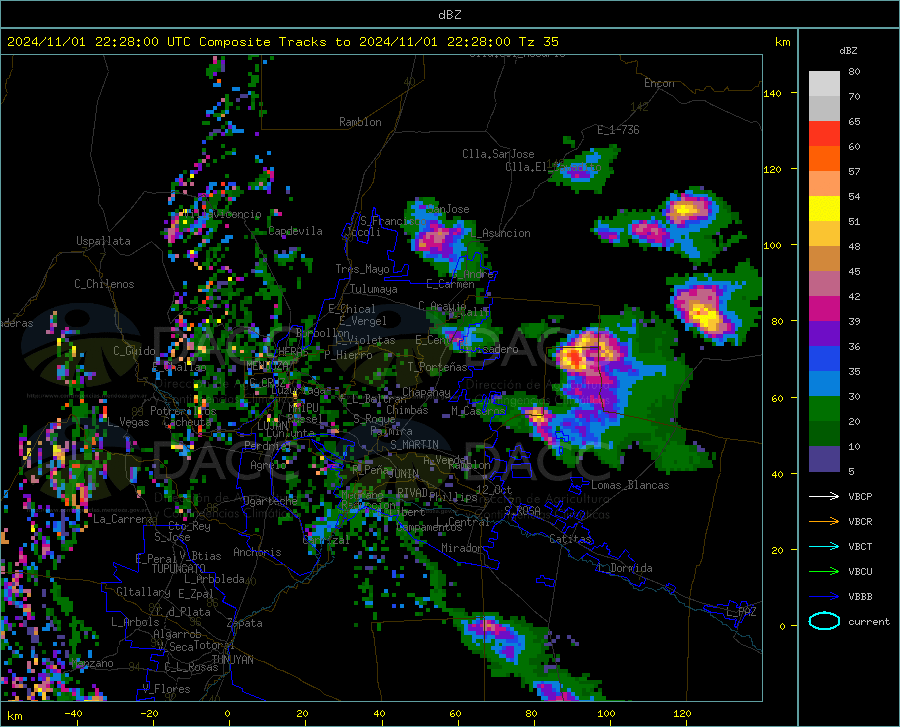
Task: Click the red storm core near Desaguadero
Action: pyautogui.click(x=575, y=360)
